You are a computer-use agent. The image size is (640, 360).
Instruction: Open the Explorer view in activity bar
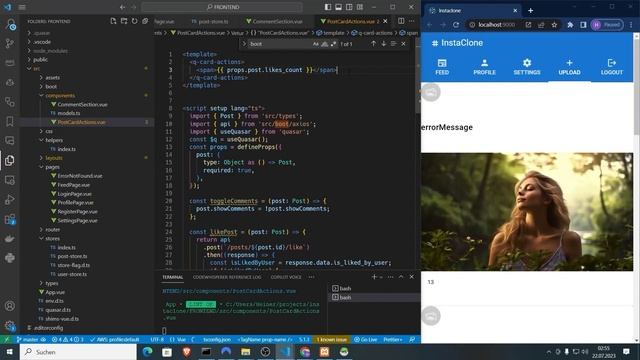pyautogui.click(x=10, y=160)
